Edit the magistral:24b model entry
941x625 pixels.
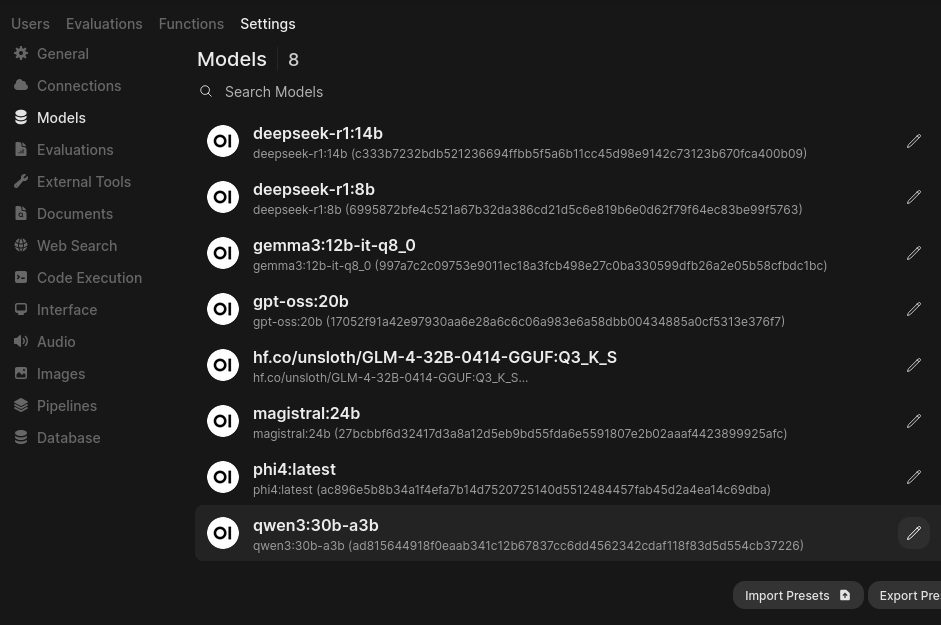tap(913, 421)
